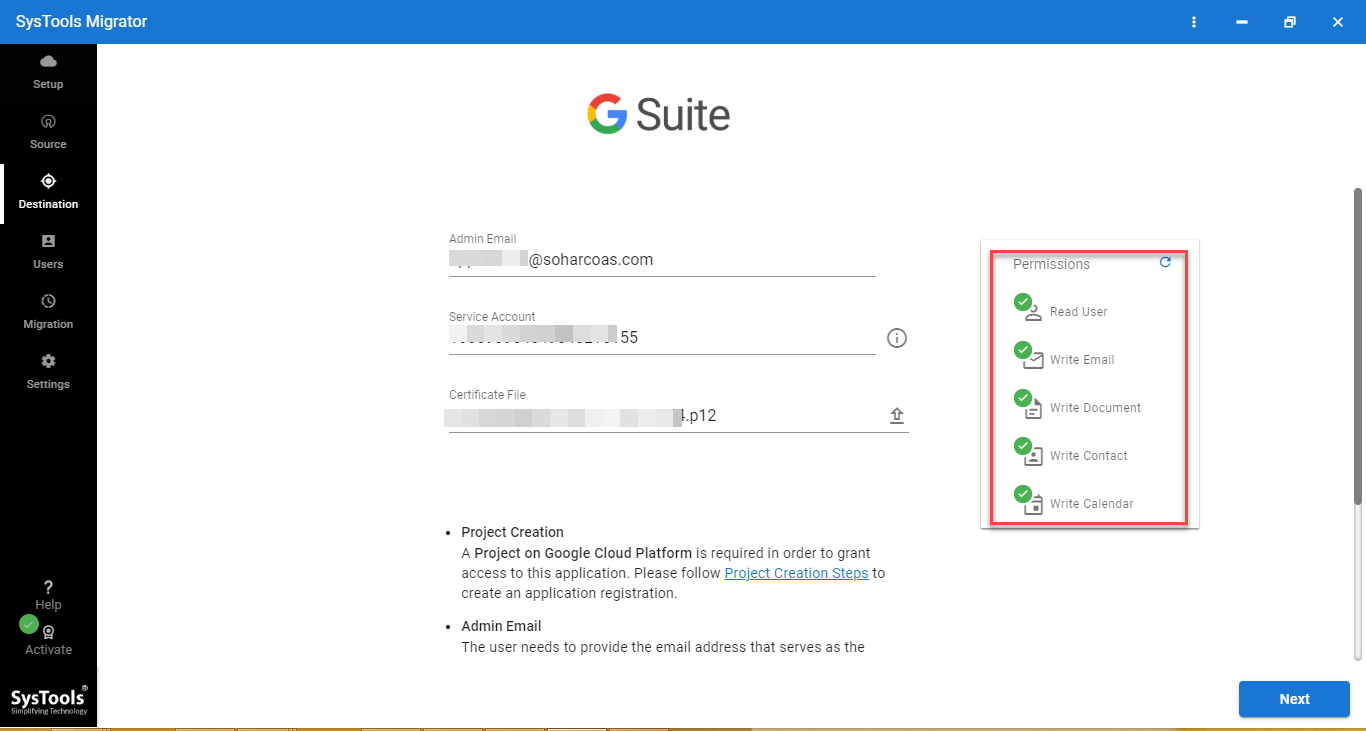
Task: Minimize the SysTools Migrator window
Action: pos(1241,22)
